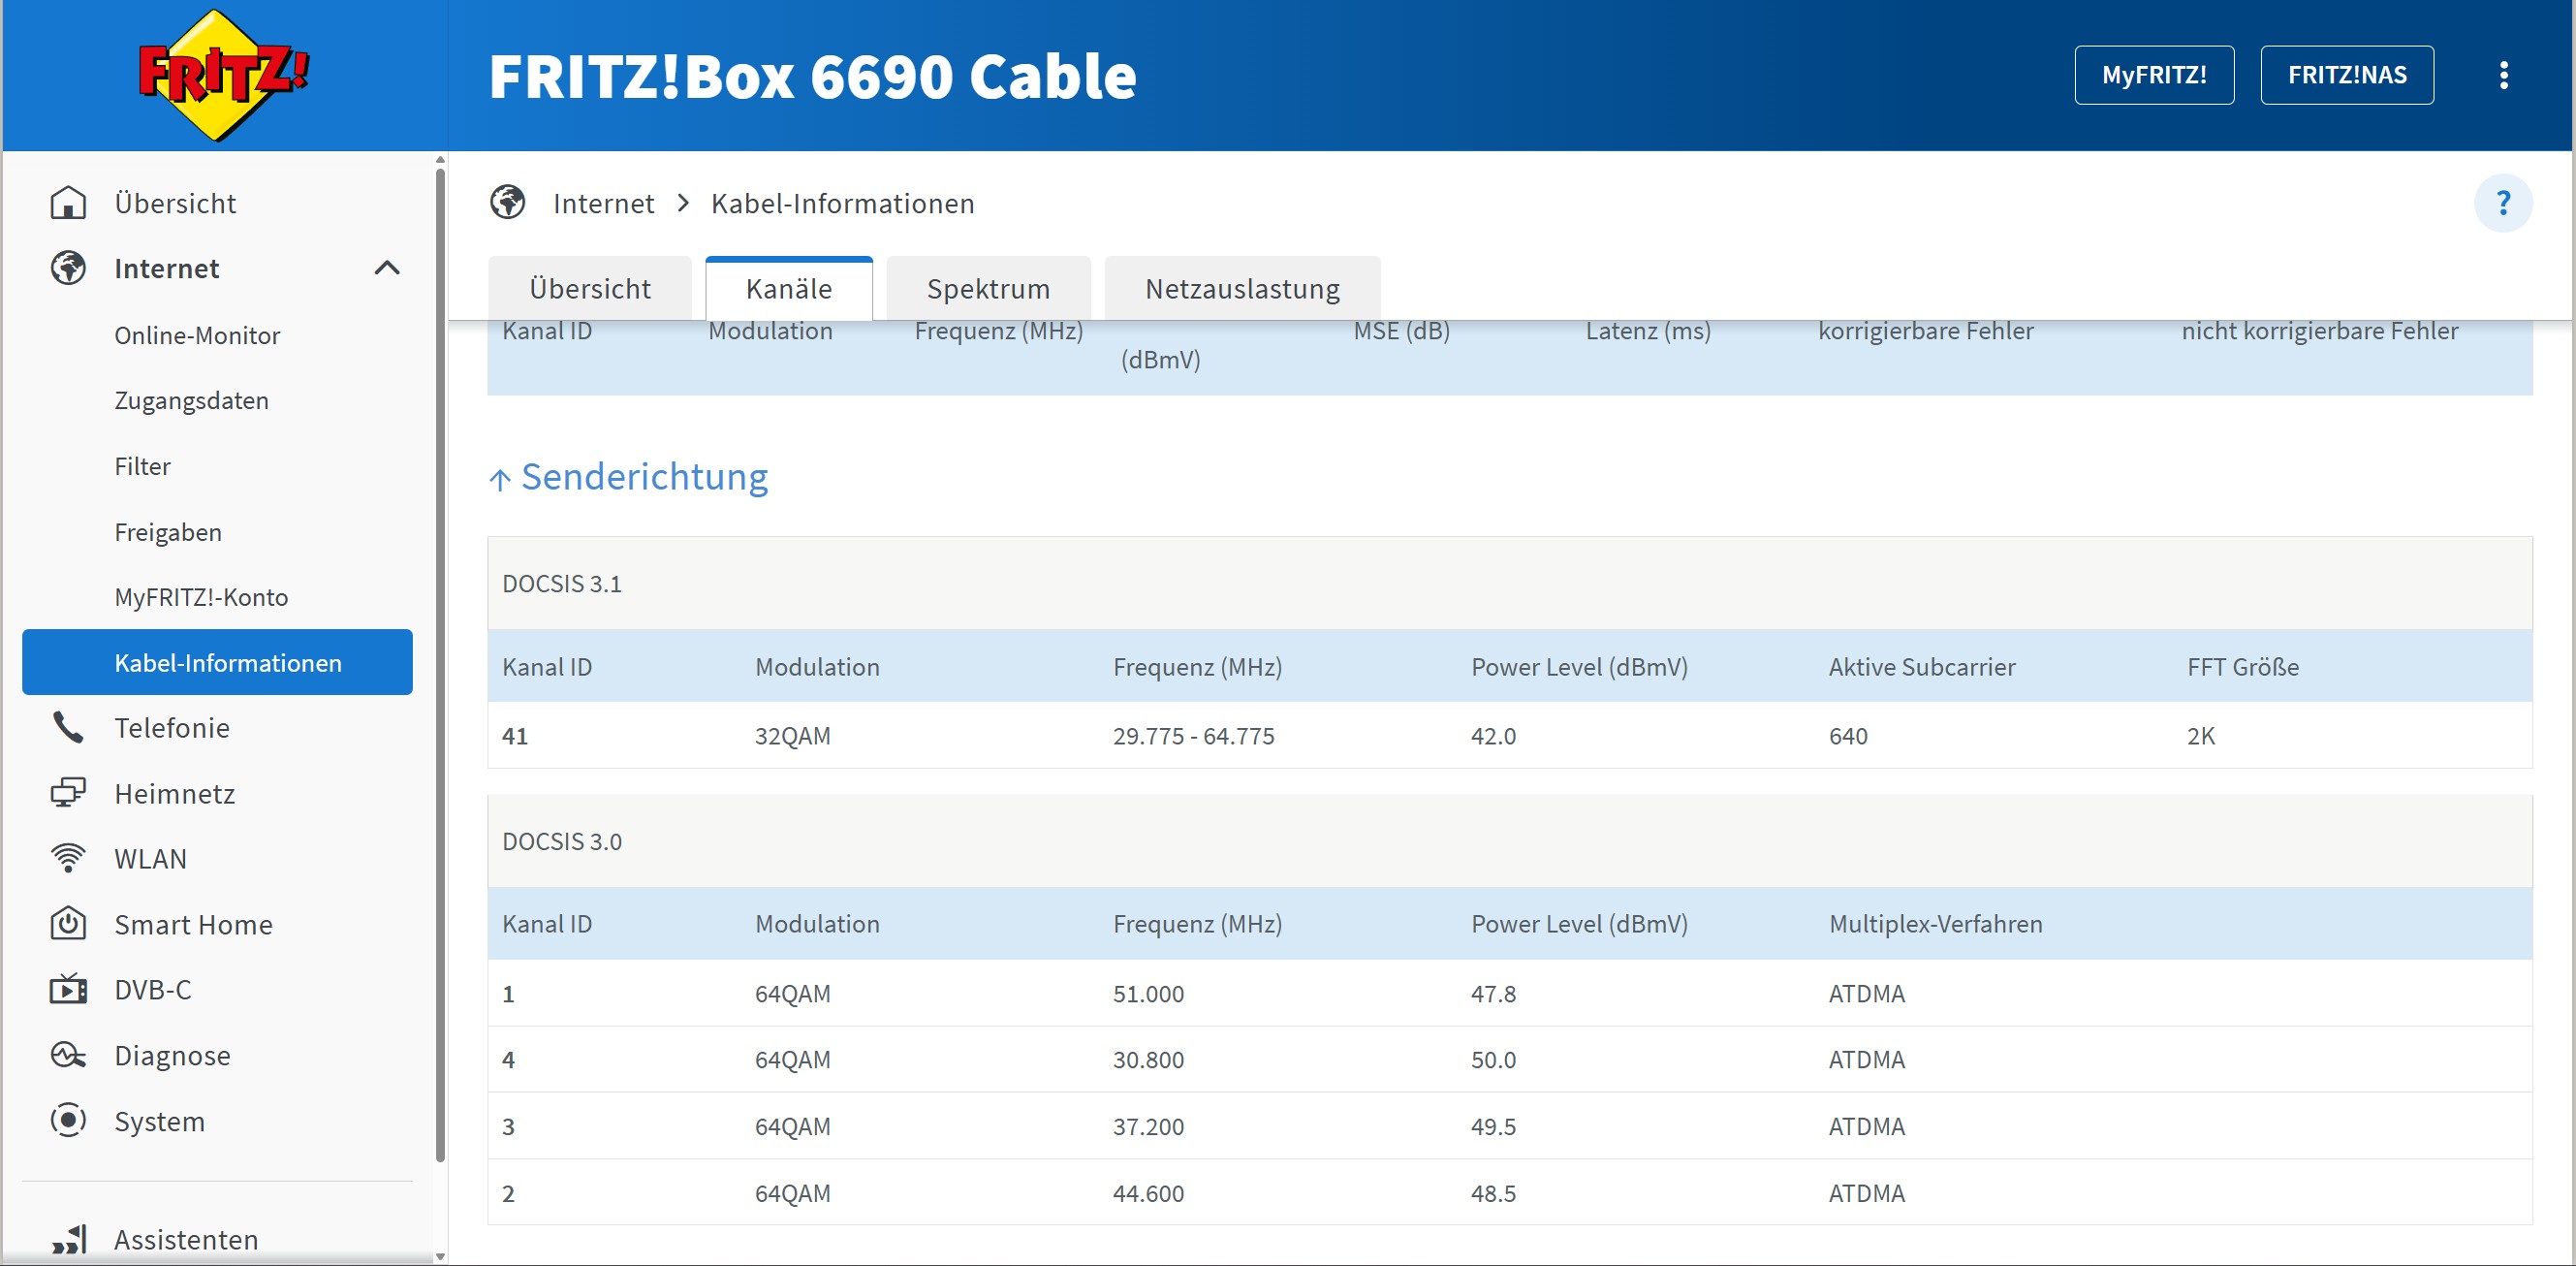
Task: Click frequency 29.775 - 64.775
Action: coord(1193,736)
